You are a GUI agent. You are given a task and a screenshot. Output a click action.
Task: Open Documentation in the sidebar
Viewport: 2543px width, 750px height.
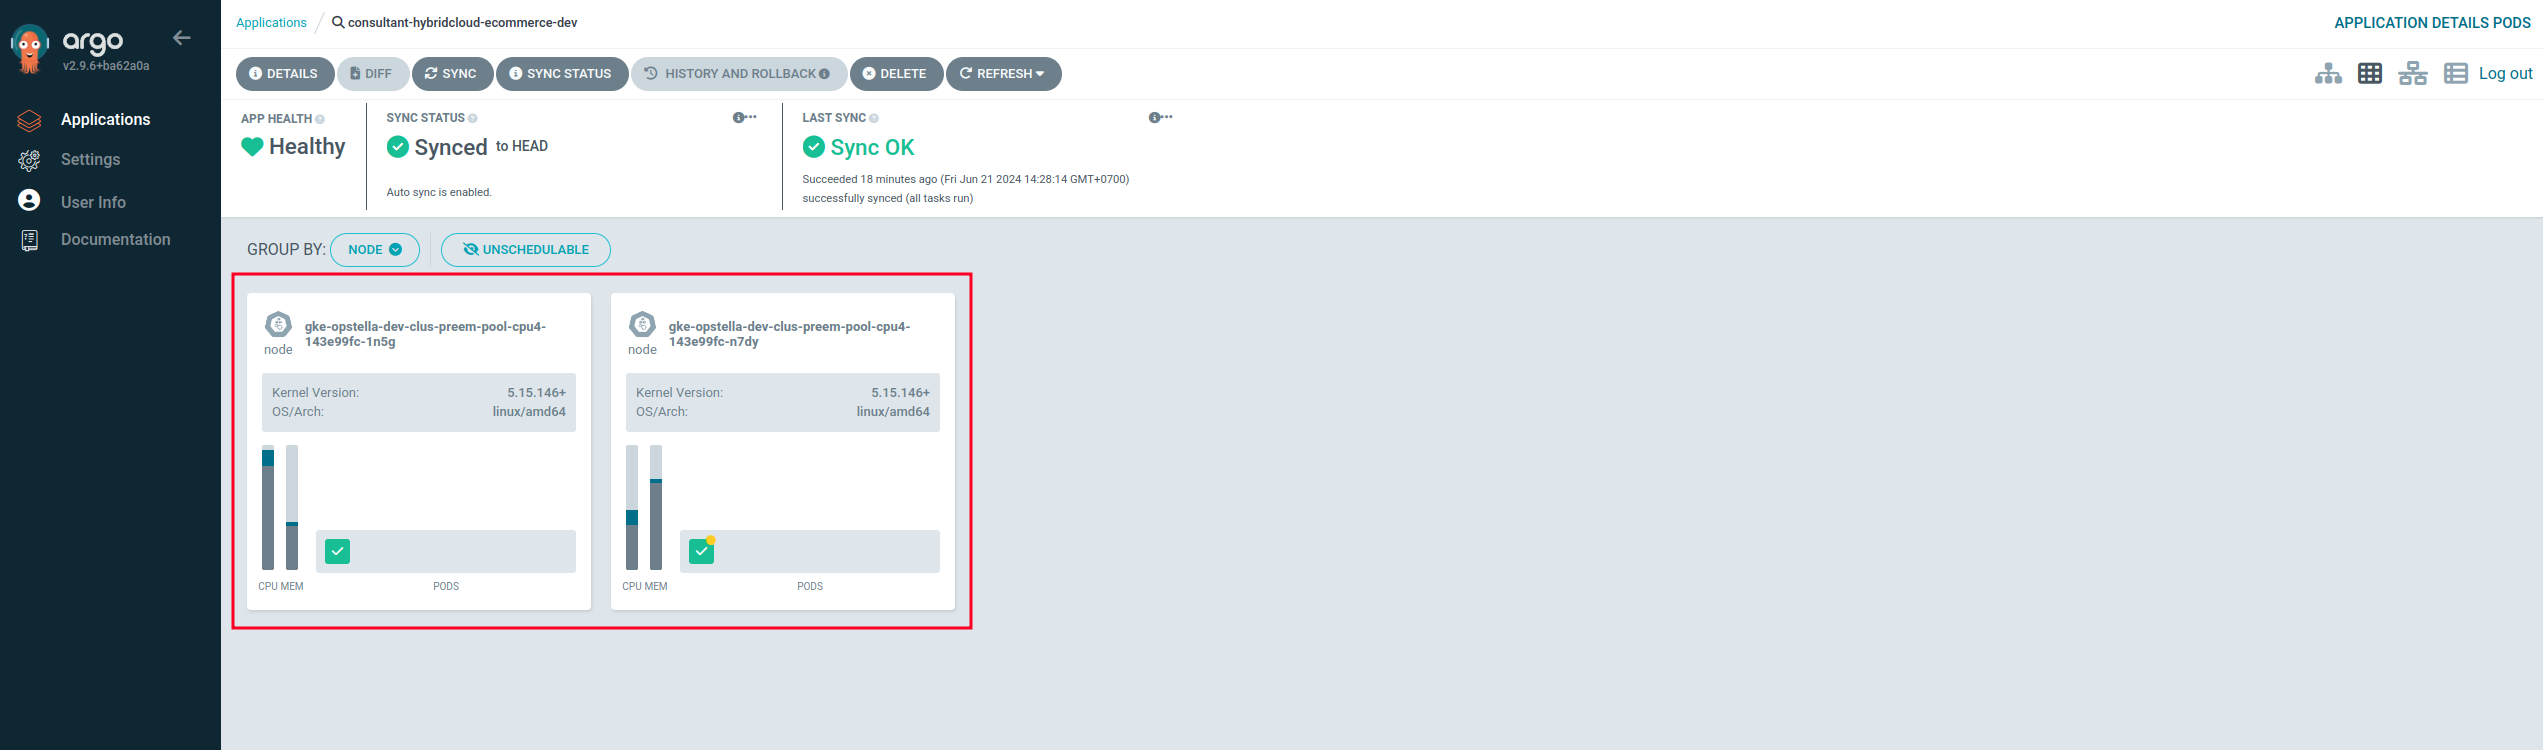(115, 239)
